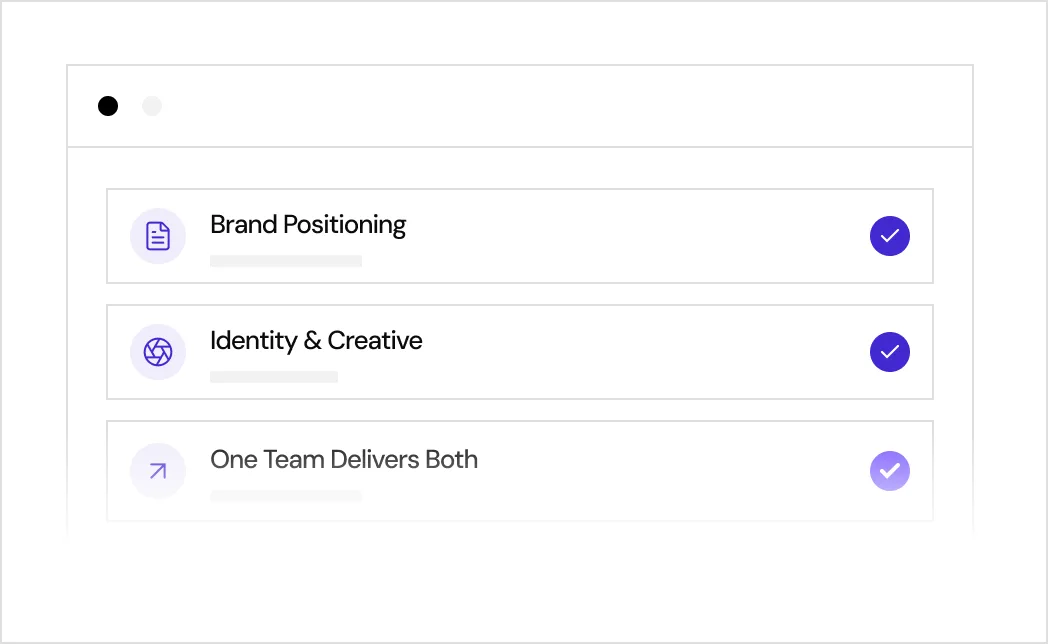1048x644 pixels.
Task: Click the document icon beside Brand Positioning
Action: tap(158, 236)
